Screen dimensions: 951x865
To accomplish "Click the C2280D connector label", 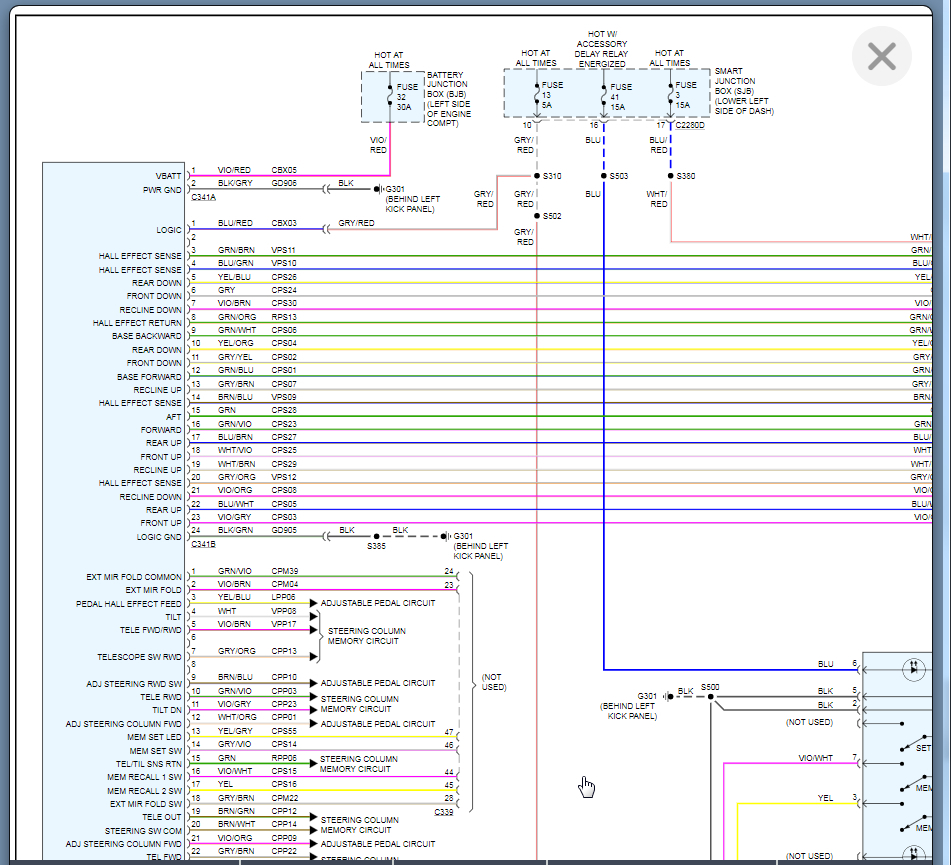I will [x=689, y=125].
